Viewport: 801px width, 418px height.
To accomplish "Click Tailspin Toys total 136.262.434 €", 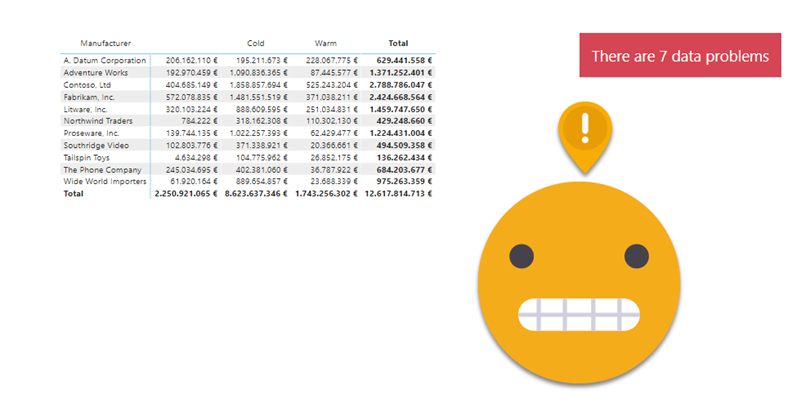I will 401,157.
